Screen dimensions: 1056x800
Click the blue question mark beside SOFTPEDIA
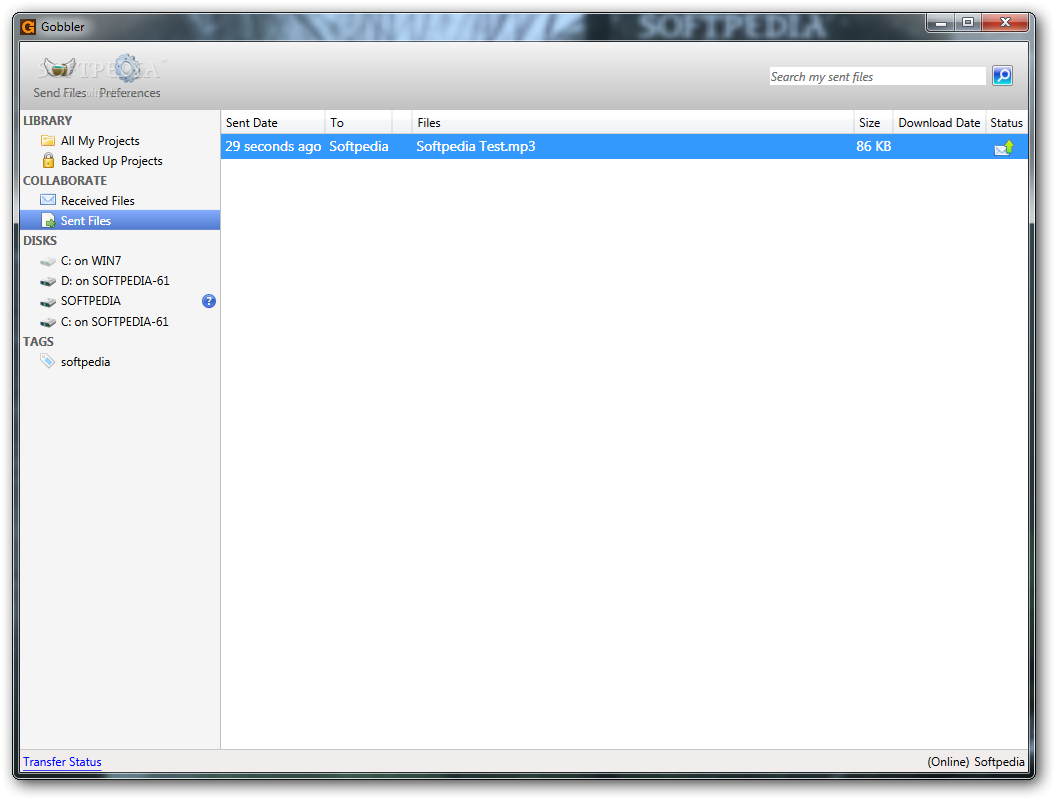click(x=209, y=301)
